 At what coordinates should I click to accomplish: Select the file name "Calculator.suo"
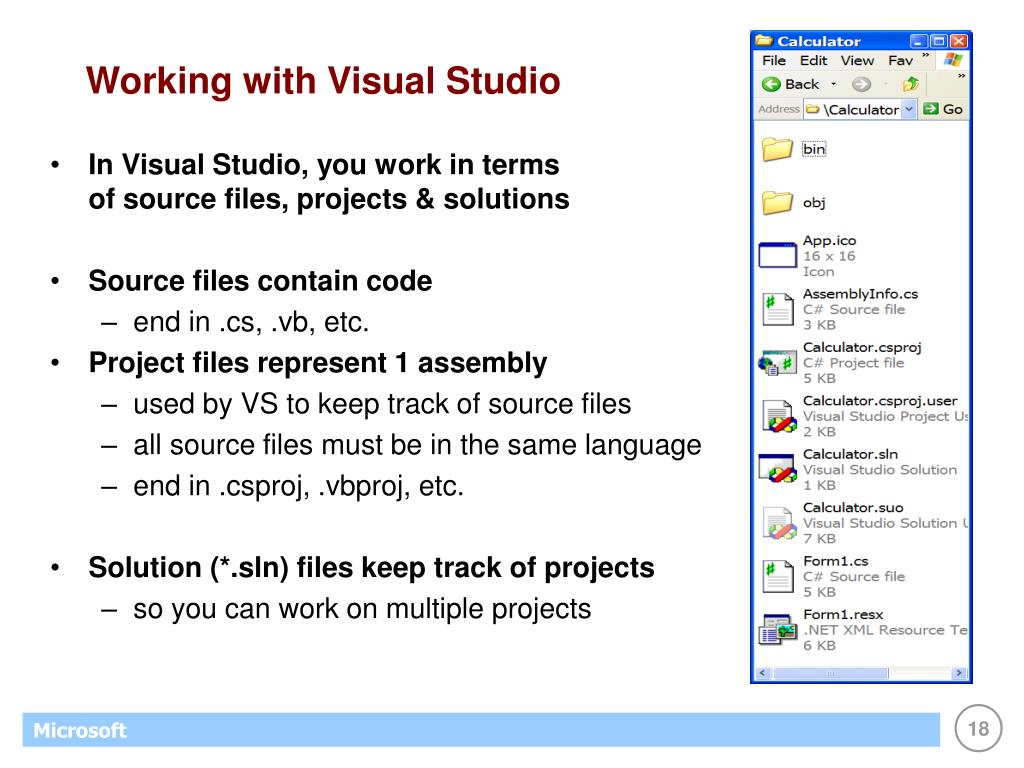pos(853,507)
